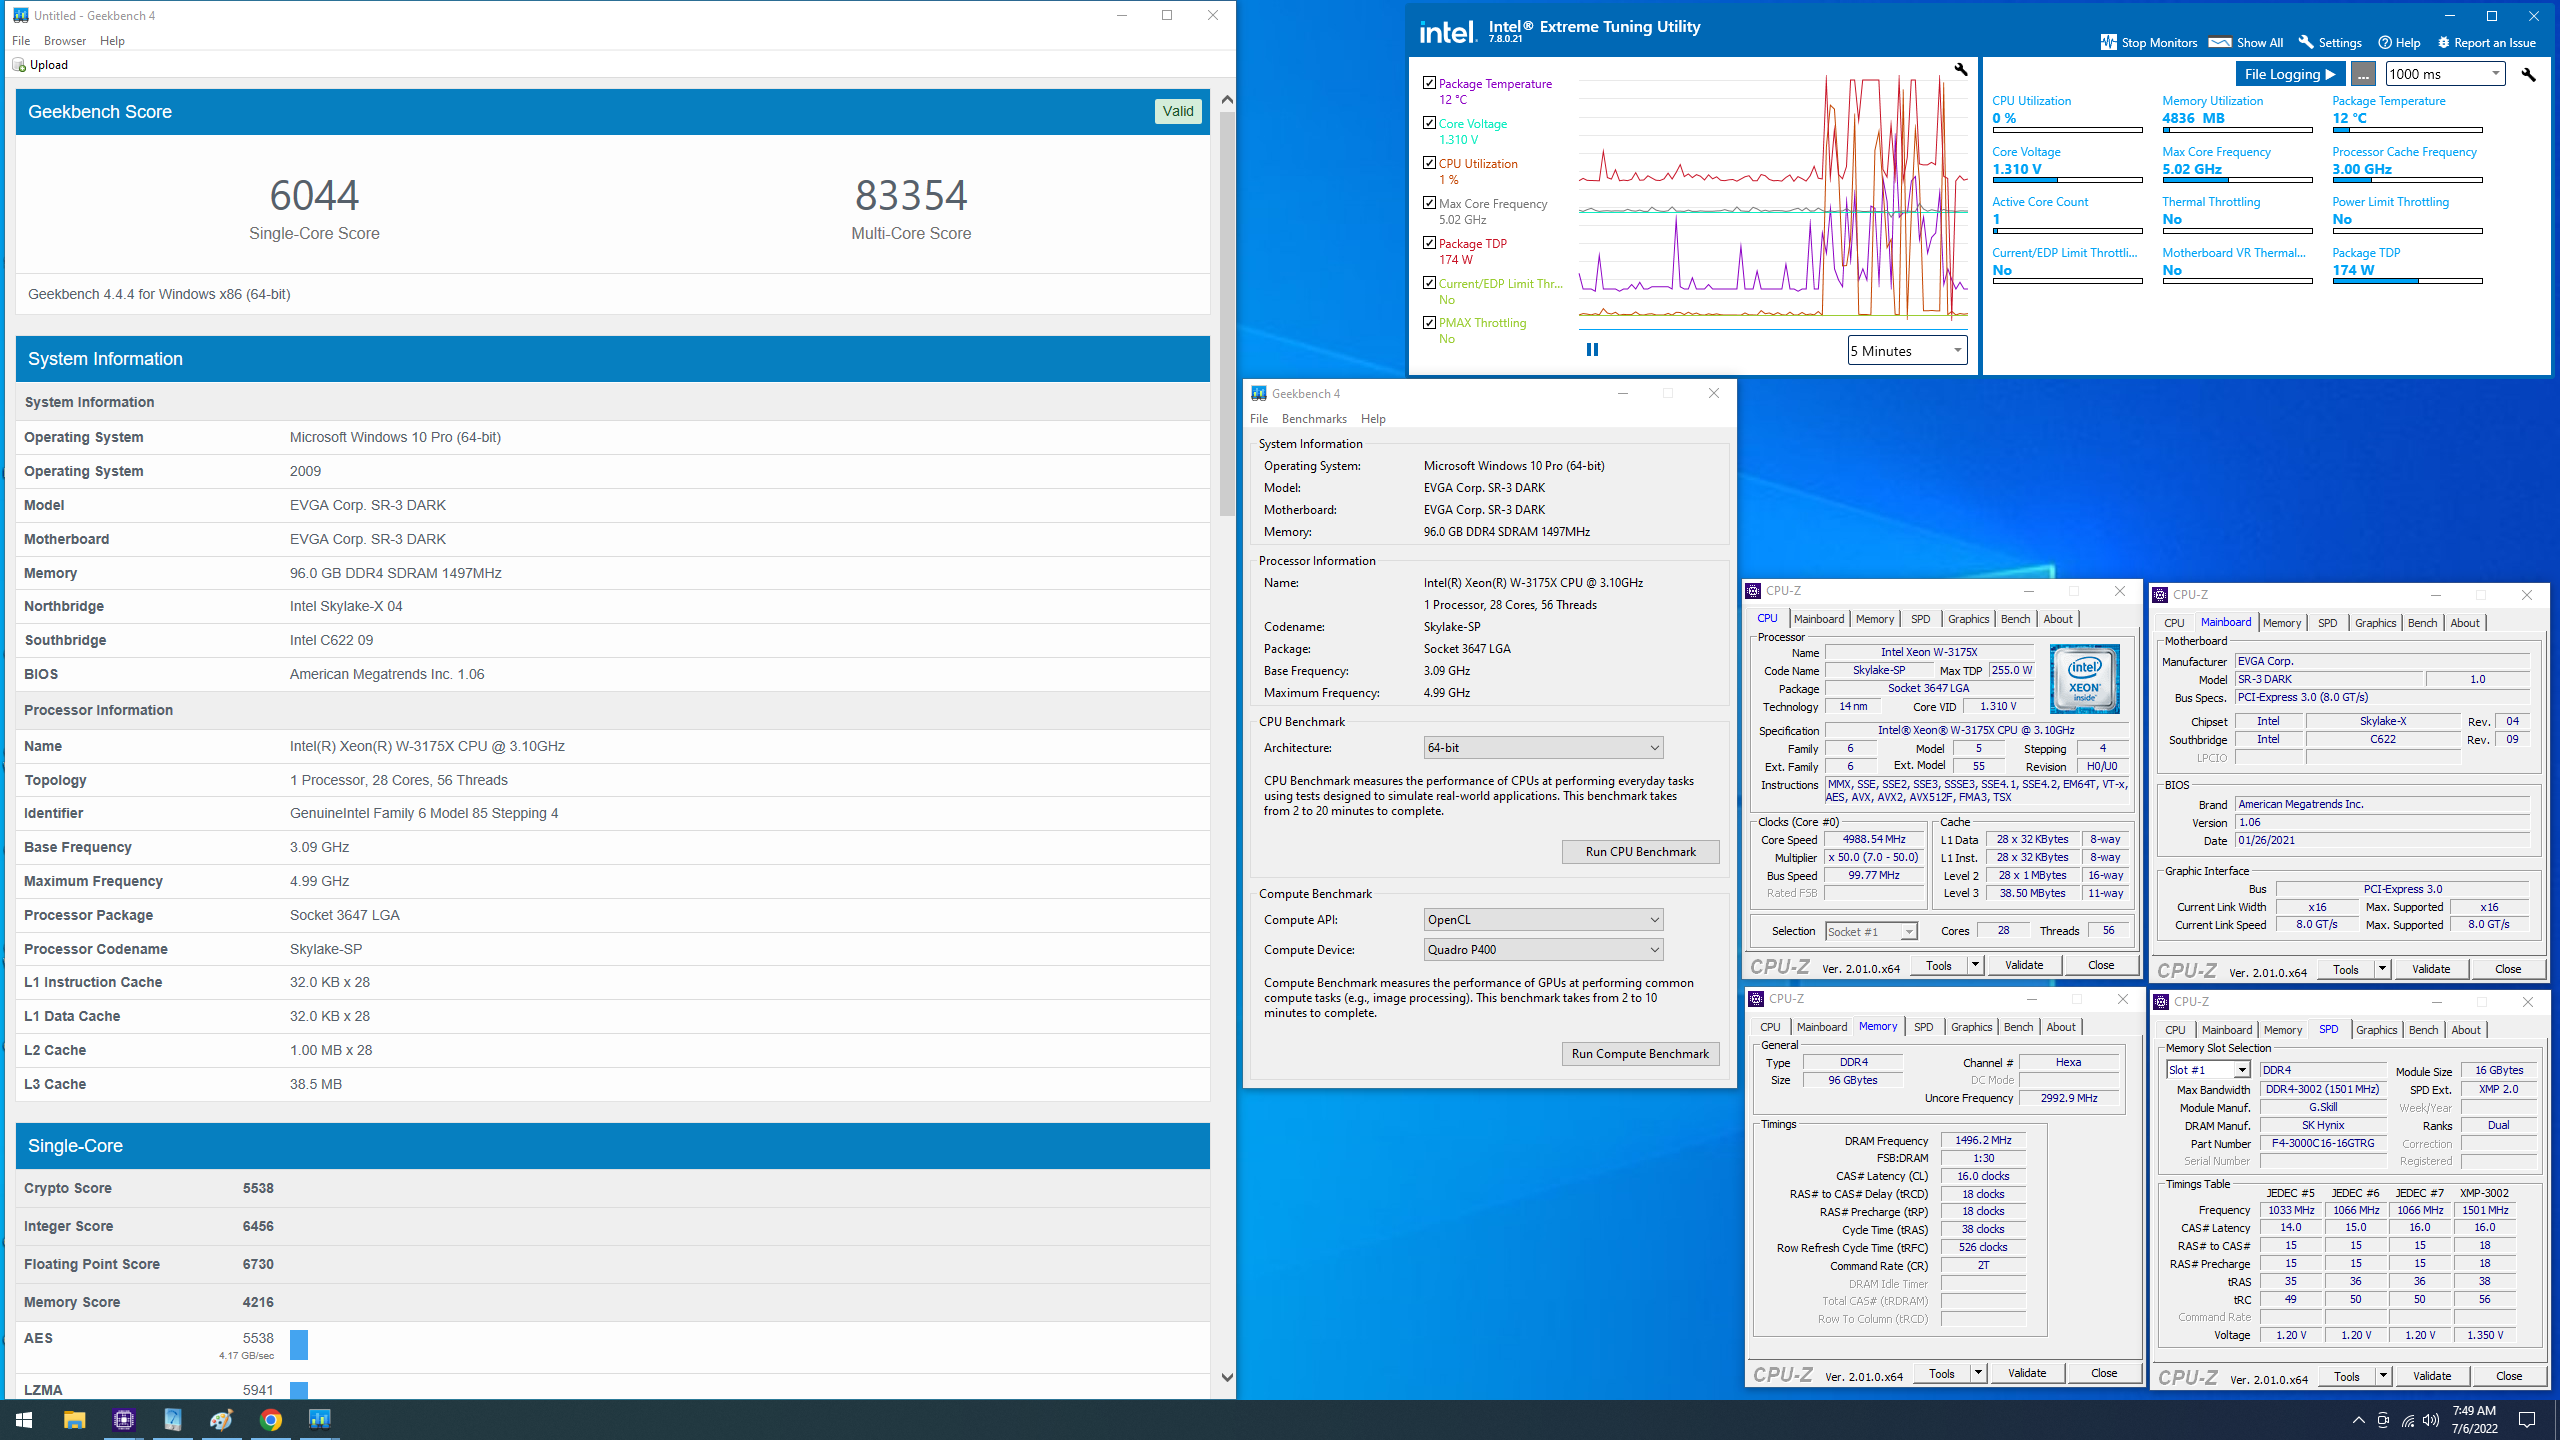This screenshot has width=2560, height=1440.
Task: Click the Intel logo in XTU title
Action: pyautogui.click(x=1448, y=32)
